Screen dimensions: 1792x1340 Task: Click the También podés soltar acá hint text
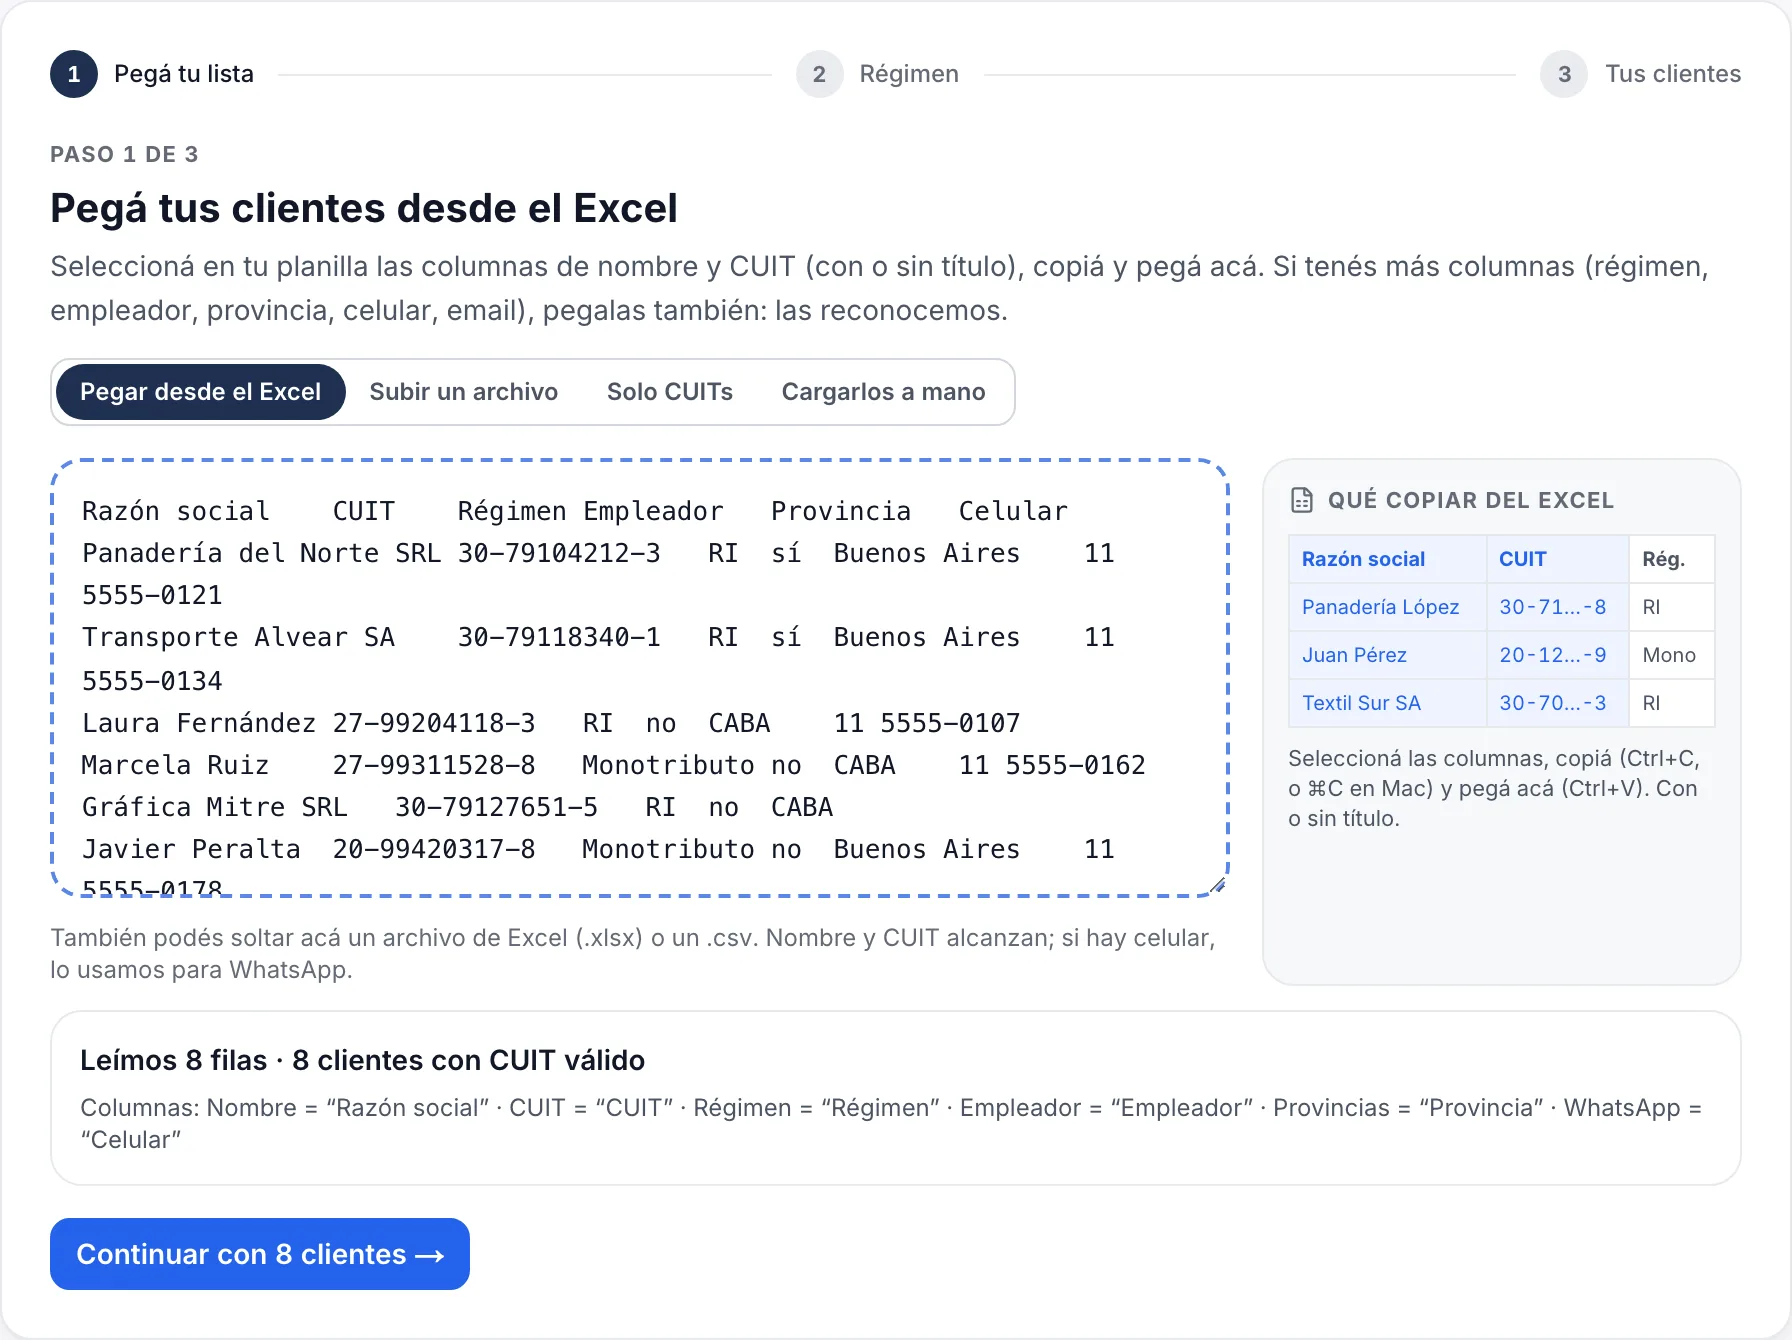[x=632, y=953]
